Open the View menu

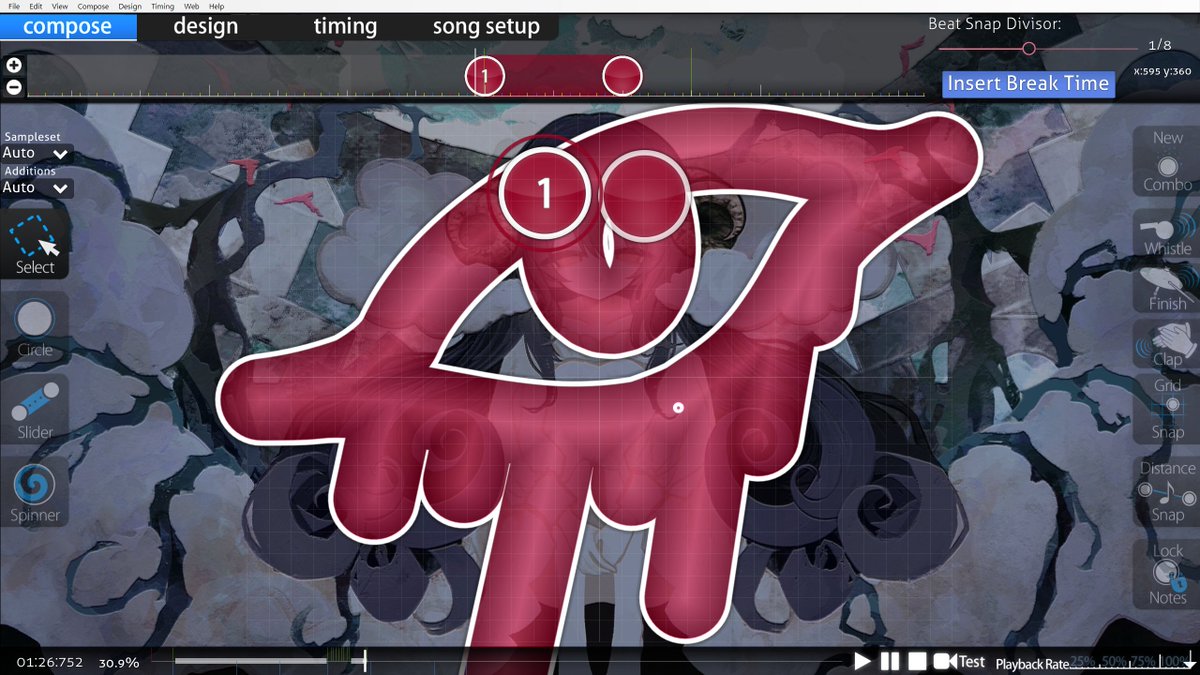[61, 6]
